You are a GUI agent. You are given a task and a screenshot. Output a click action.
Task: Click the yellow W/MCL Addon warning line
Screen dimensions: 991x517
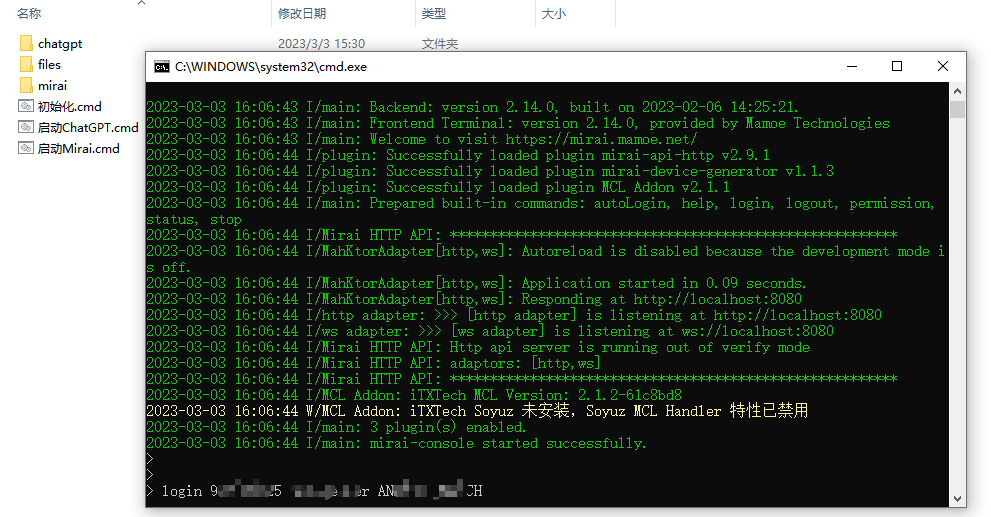477,411
